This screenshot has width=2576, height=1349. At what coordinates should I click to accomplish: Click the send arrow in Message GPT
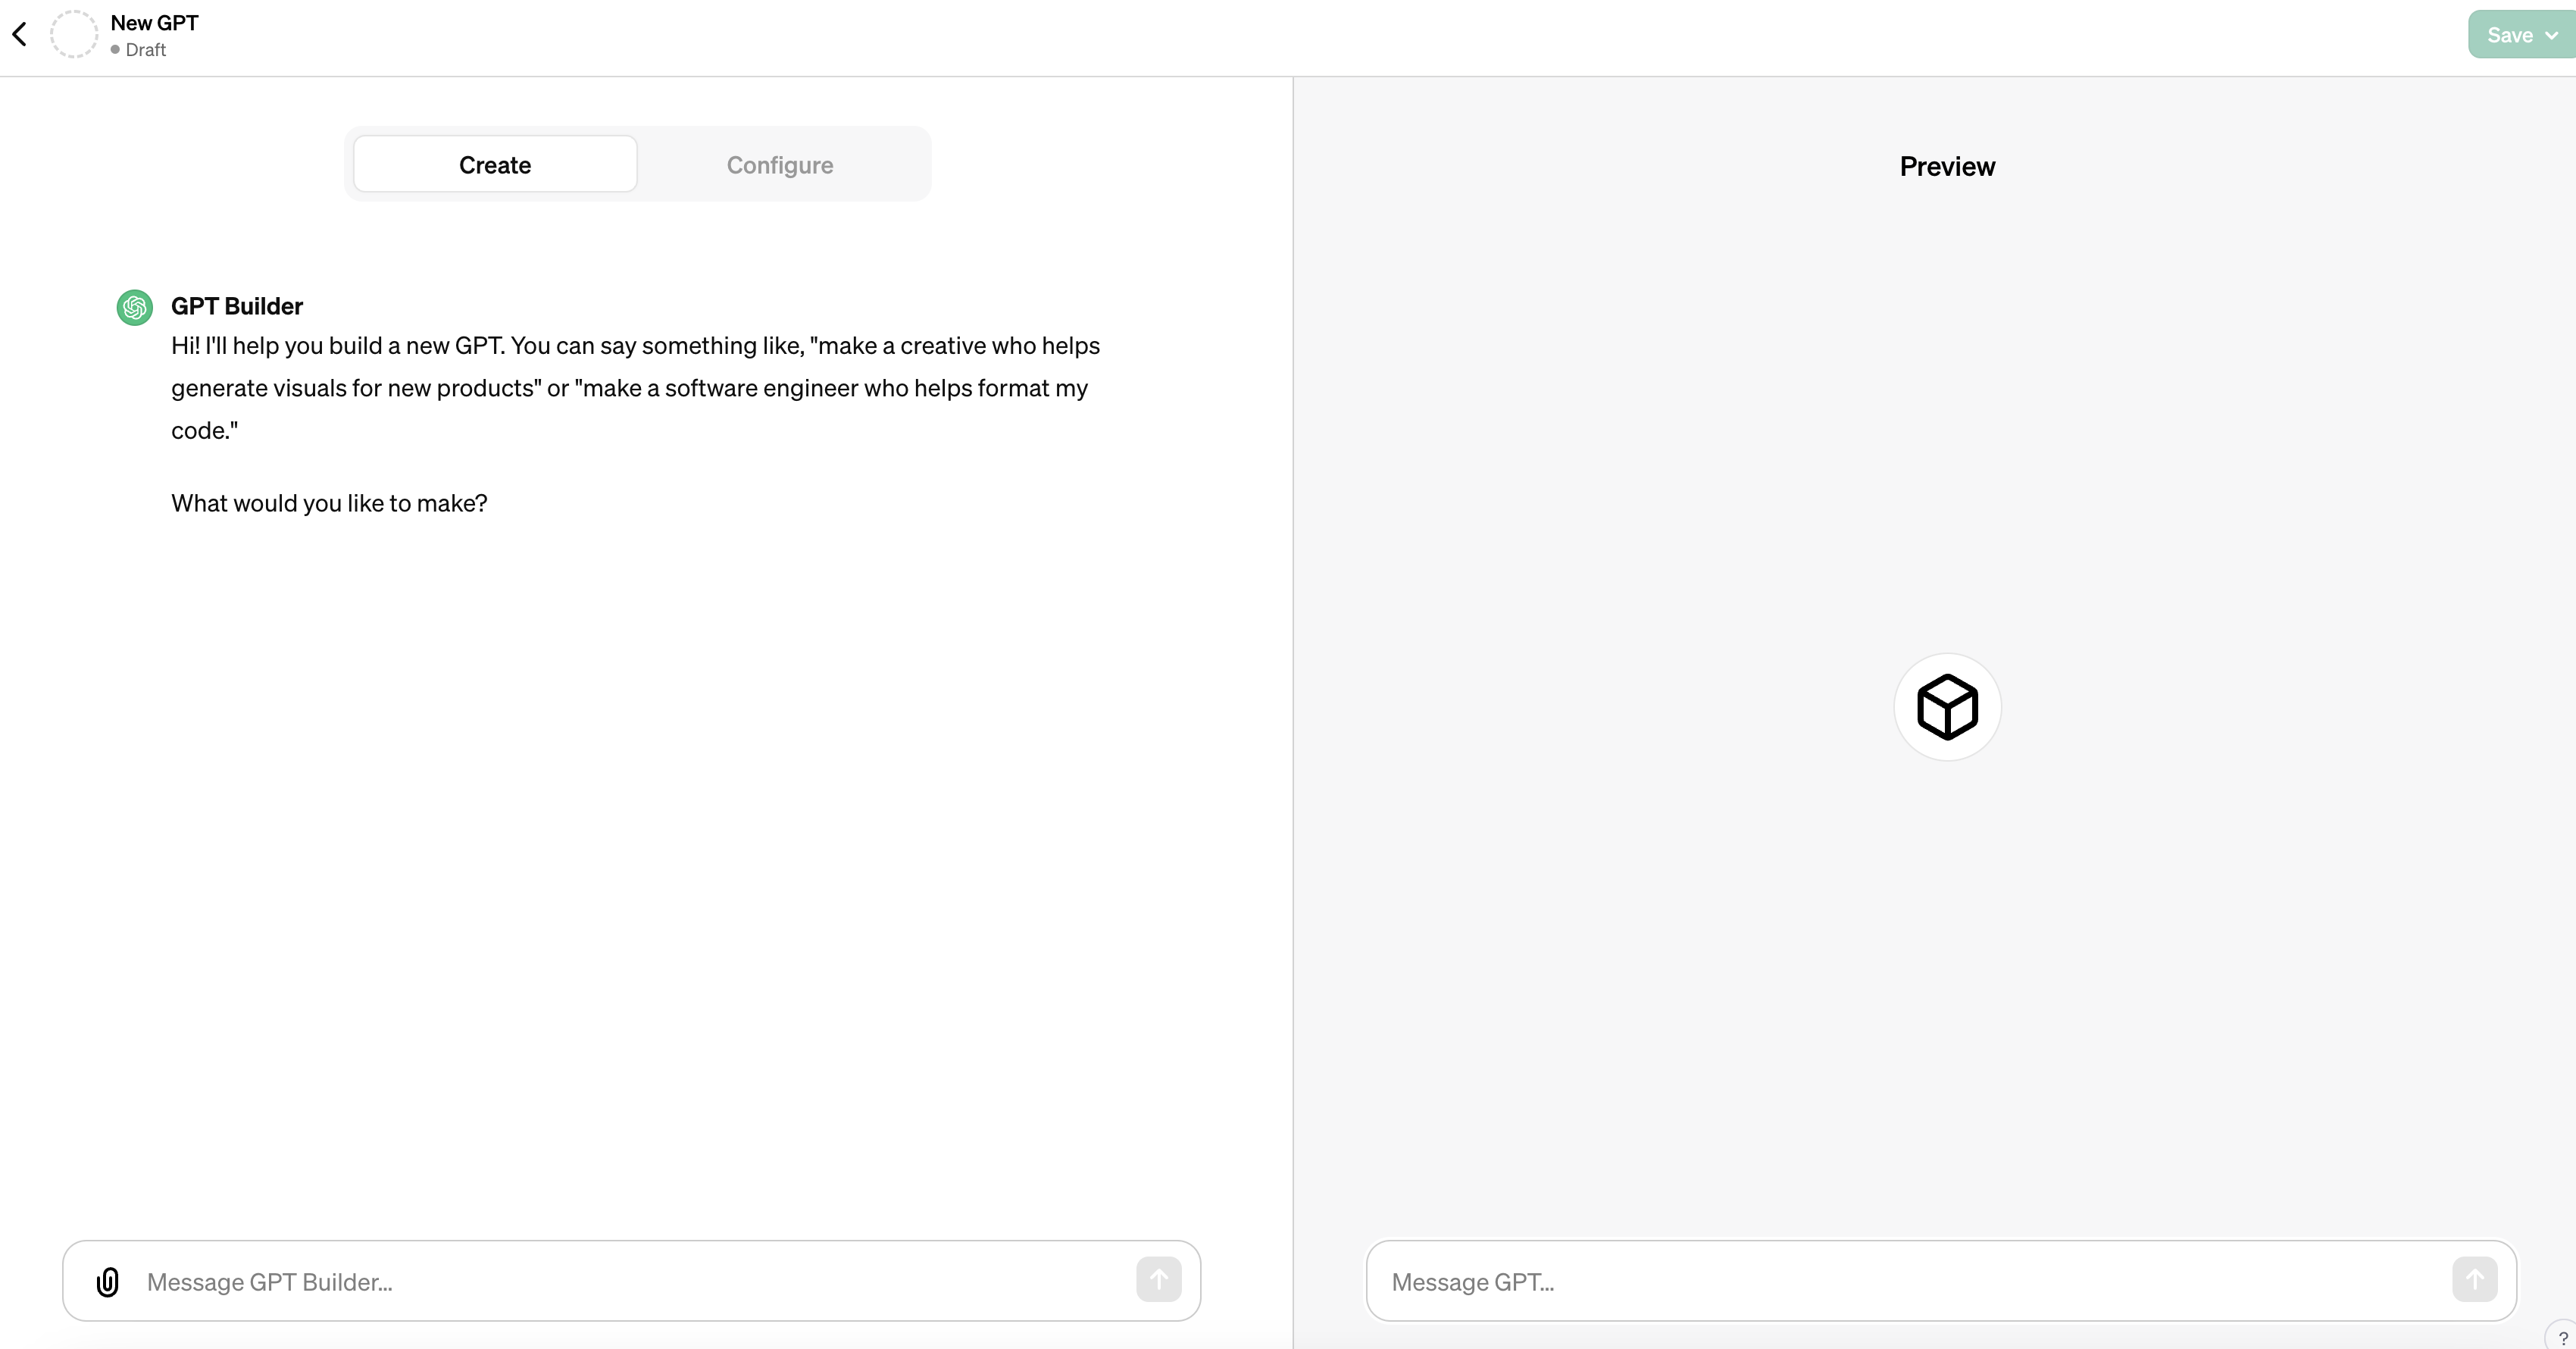2474,1281
